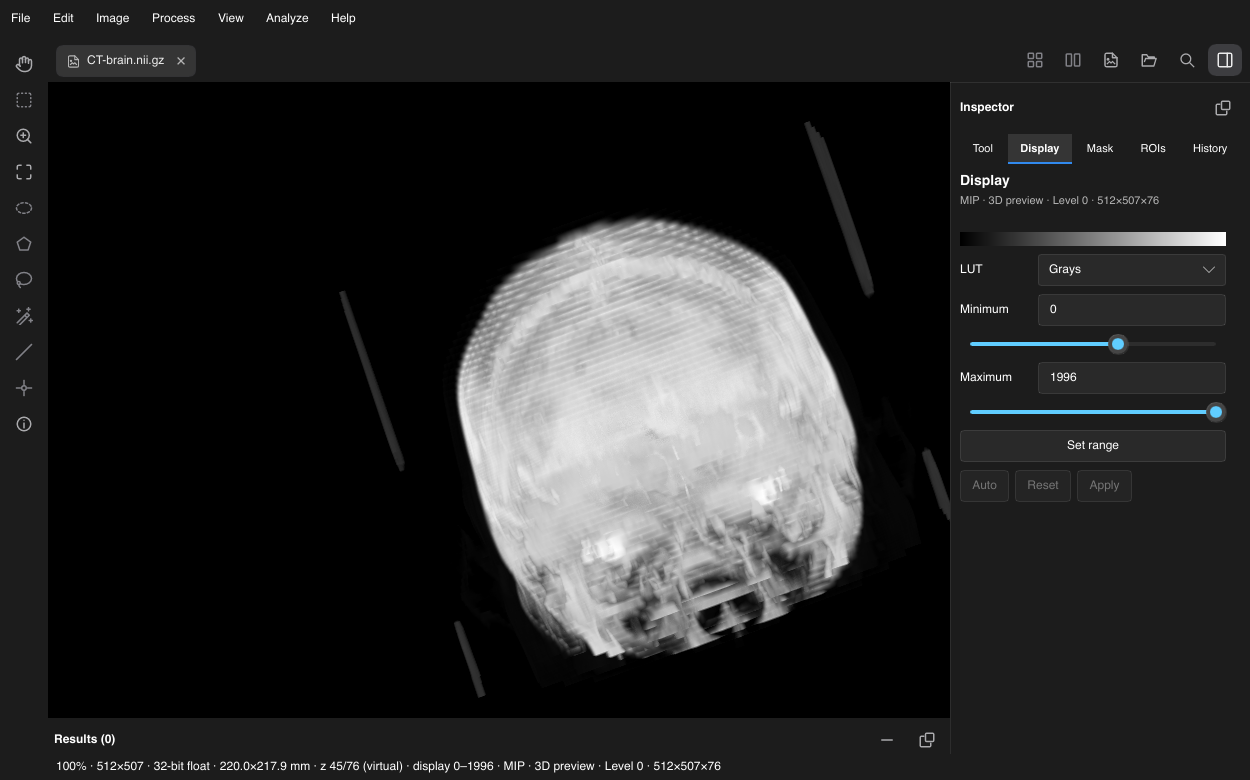Open the History tab
Image resolution: width=1250 pixels, height=780 pixels.
click(x=1210, y=148)
